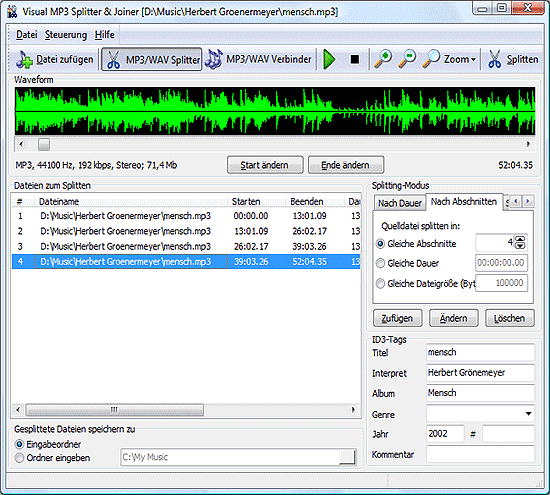Select split row 3 starting at 26:02.17

click(186, 247)
